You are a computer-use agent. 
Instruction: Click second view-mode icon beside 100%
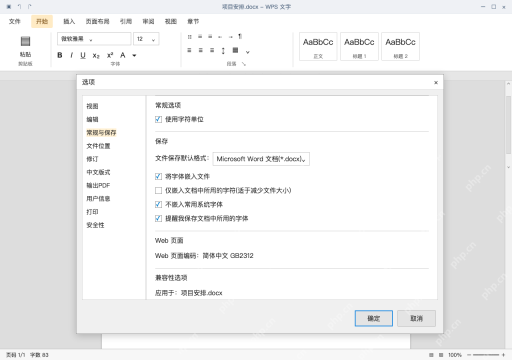click(441, 355)
